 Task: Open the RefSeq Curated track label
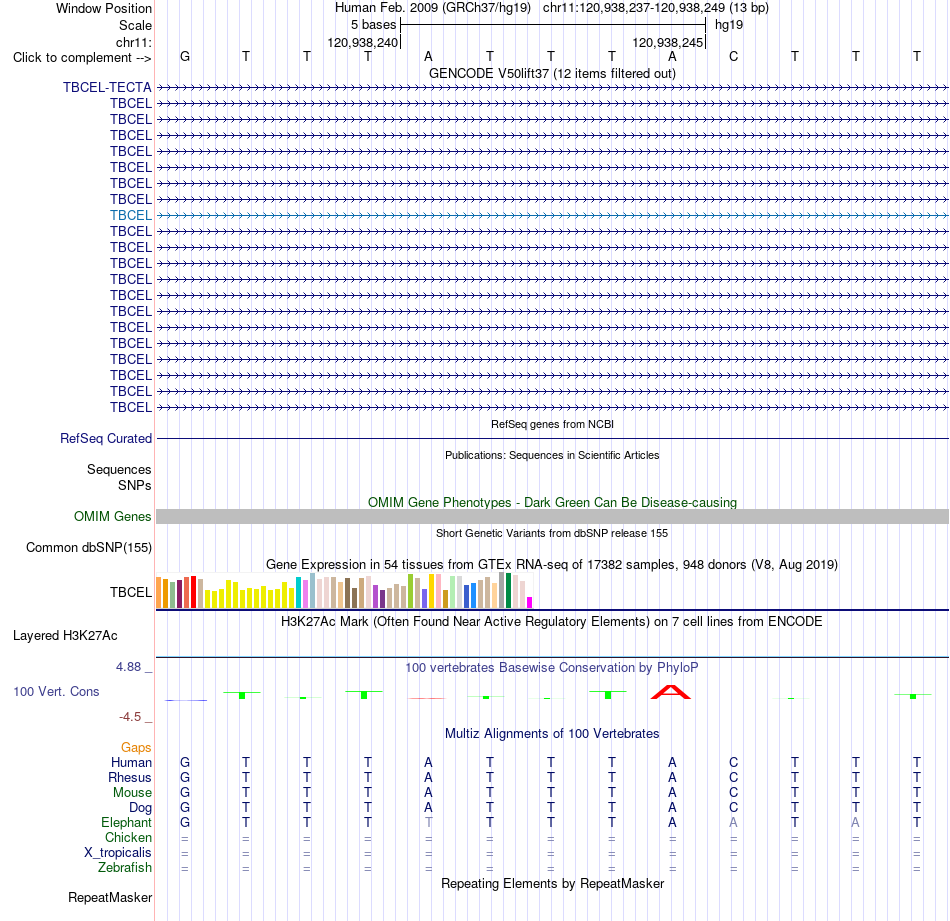105,438
